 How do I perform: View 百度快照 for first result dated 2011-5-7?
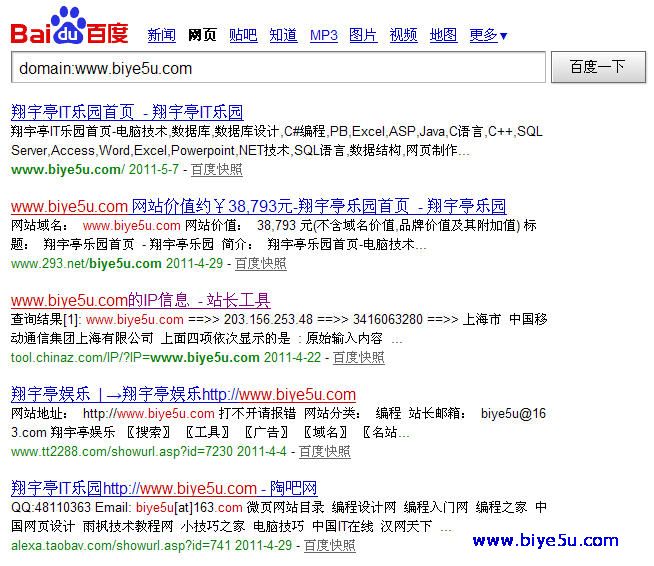(216, 169)
